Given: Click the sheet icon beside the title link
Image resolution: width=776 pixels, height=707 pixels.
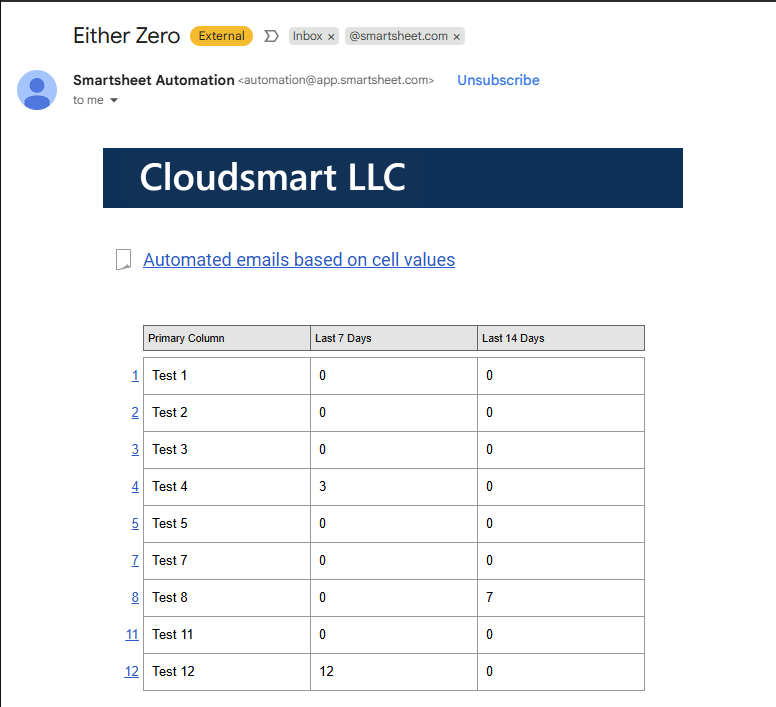Looking at the screenshot, I should coord(123,260).
